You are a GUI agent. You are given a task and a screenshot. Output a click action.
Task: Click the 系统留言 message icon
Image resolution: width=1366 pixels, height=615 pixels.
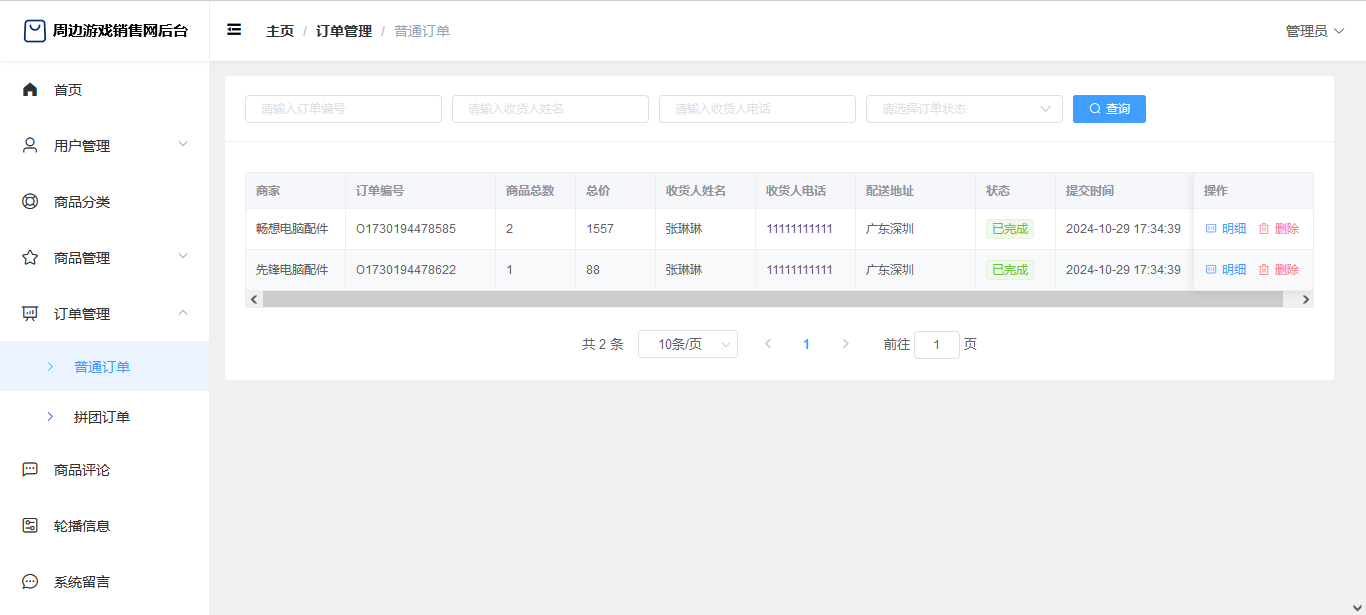[x=30, y=582]
